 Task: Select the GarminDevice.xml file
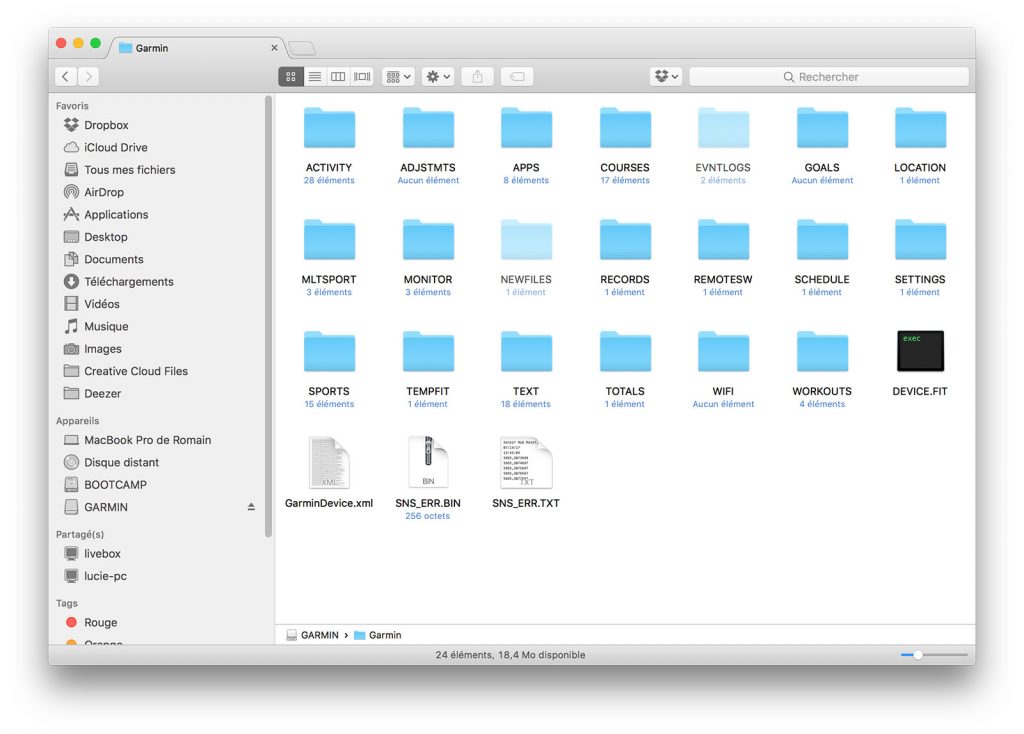(329, 464)
